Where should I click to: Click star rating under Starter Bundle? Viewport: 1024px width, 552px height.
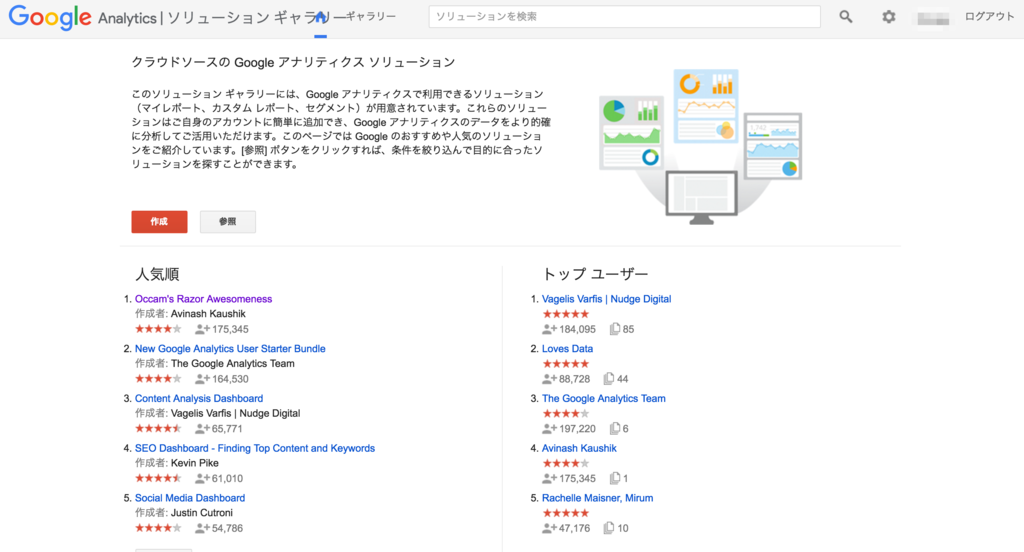158,378
